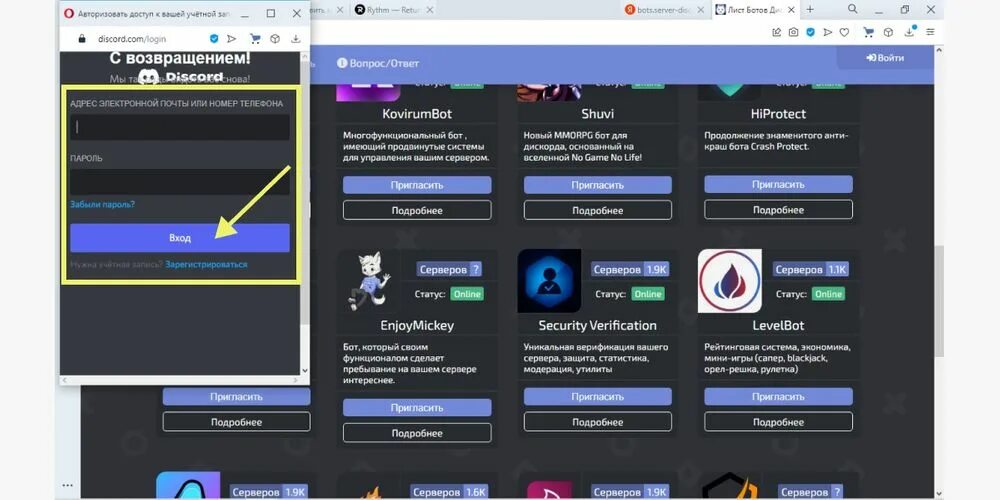The image size is (1000, 500).
Task: Open the shopping cart in the main browser toolbar
Action: (868, 32)
